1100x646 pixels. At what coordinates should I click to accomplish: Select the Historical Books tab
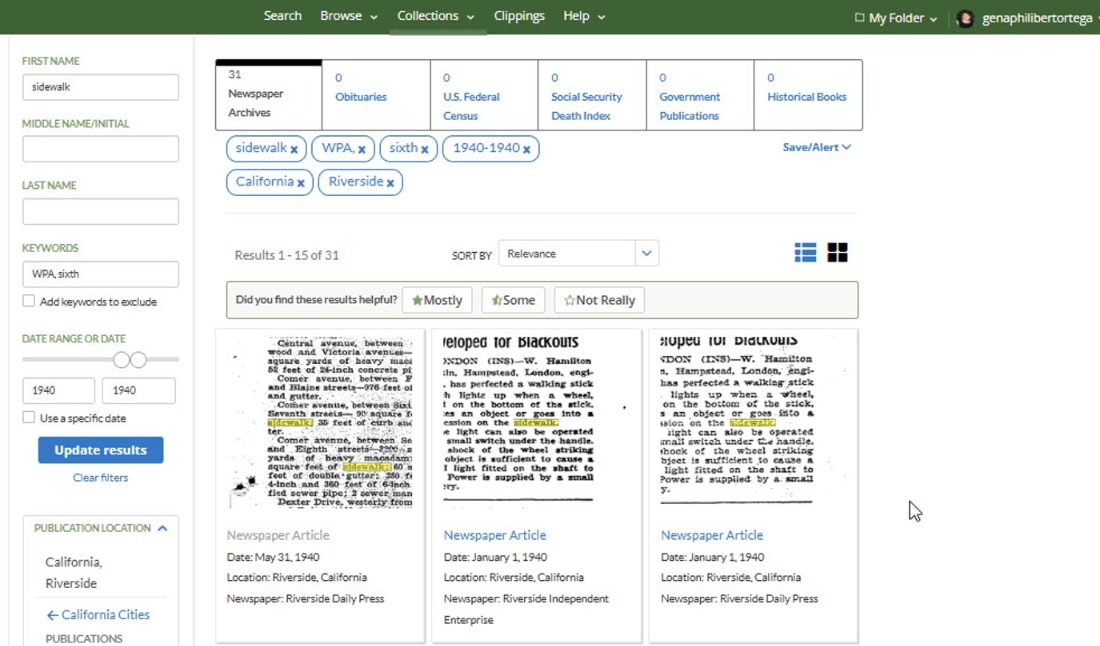tap(808, 95)
